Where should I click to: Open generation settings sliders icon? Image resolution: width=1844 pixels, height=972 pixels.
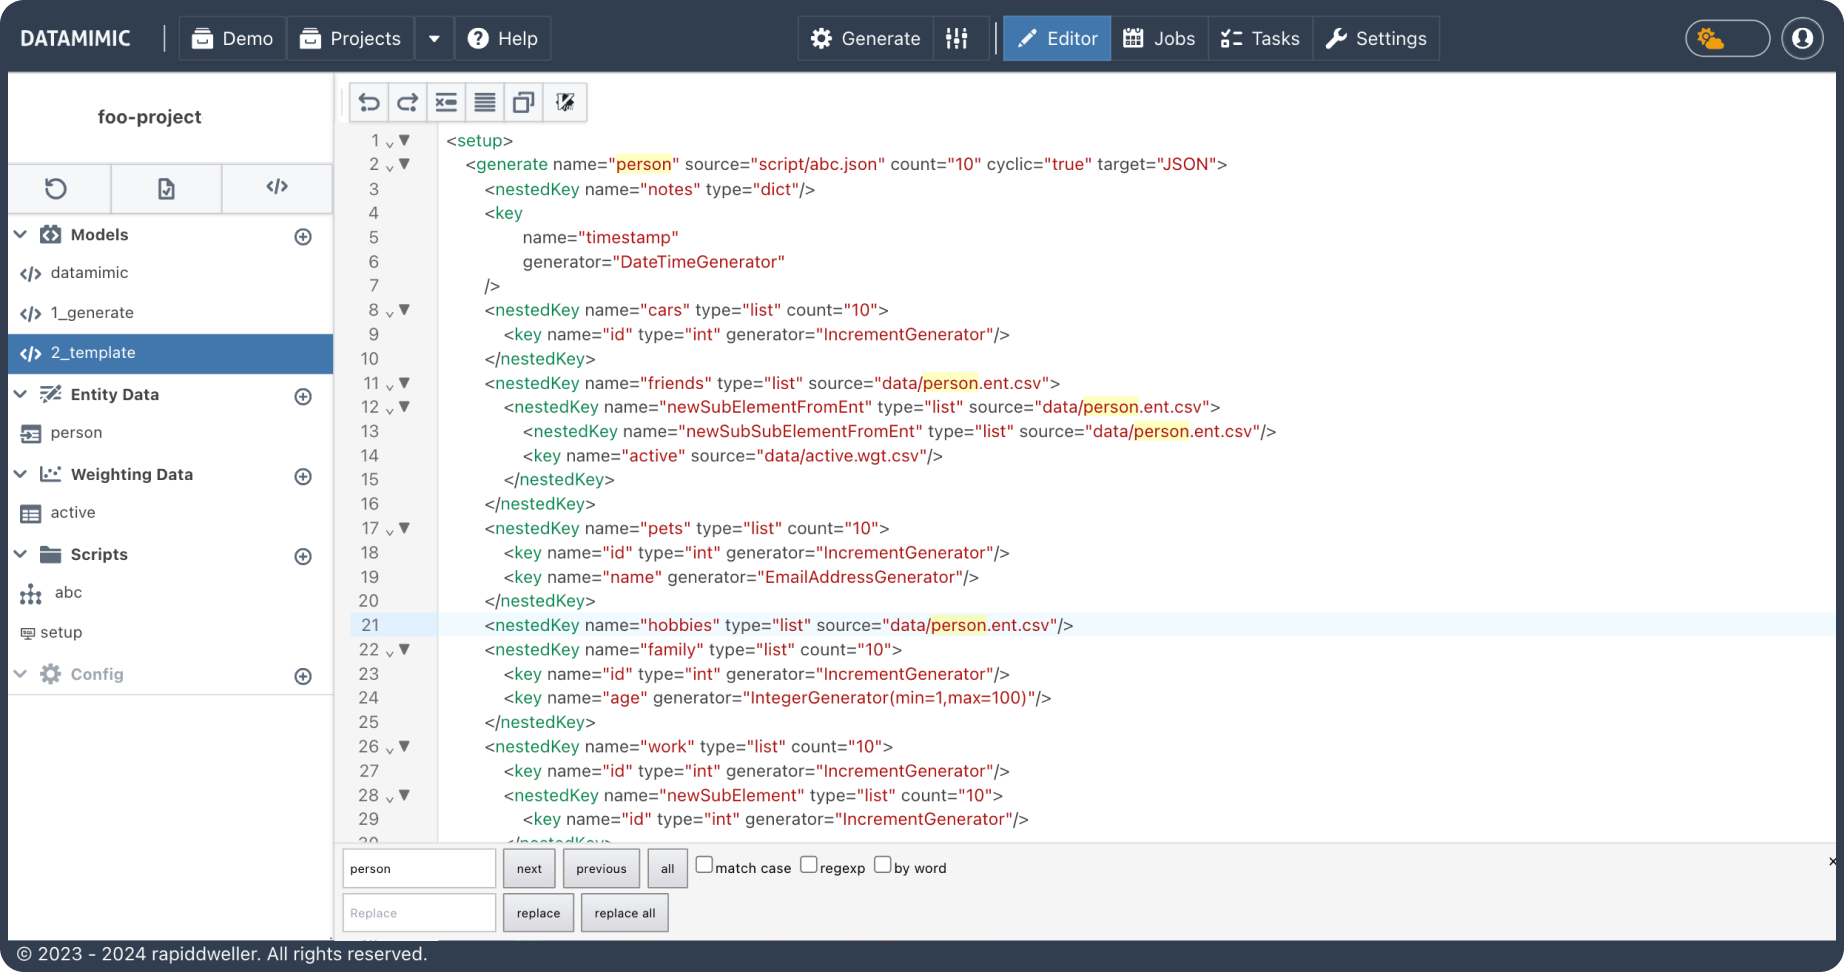coord(957,39)
